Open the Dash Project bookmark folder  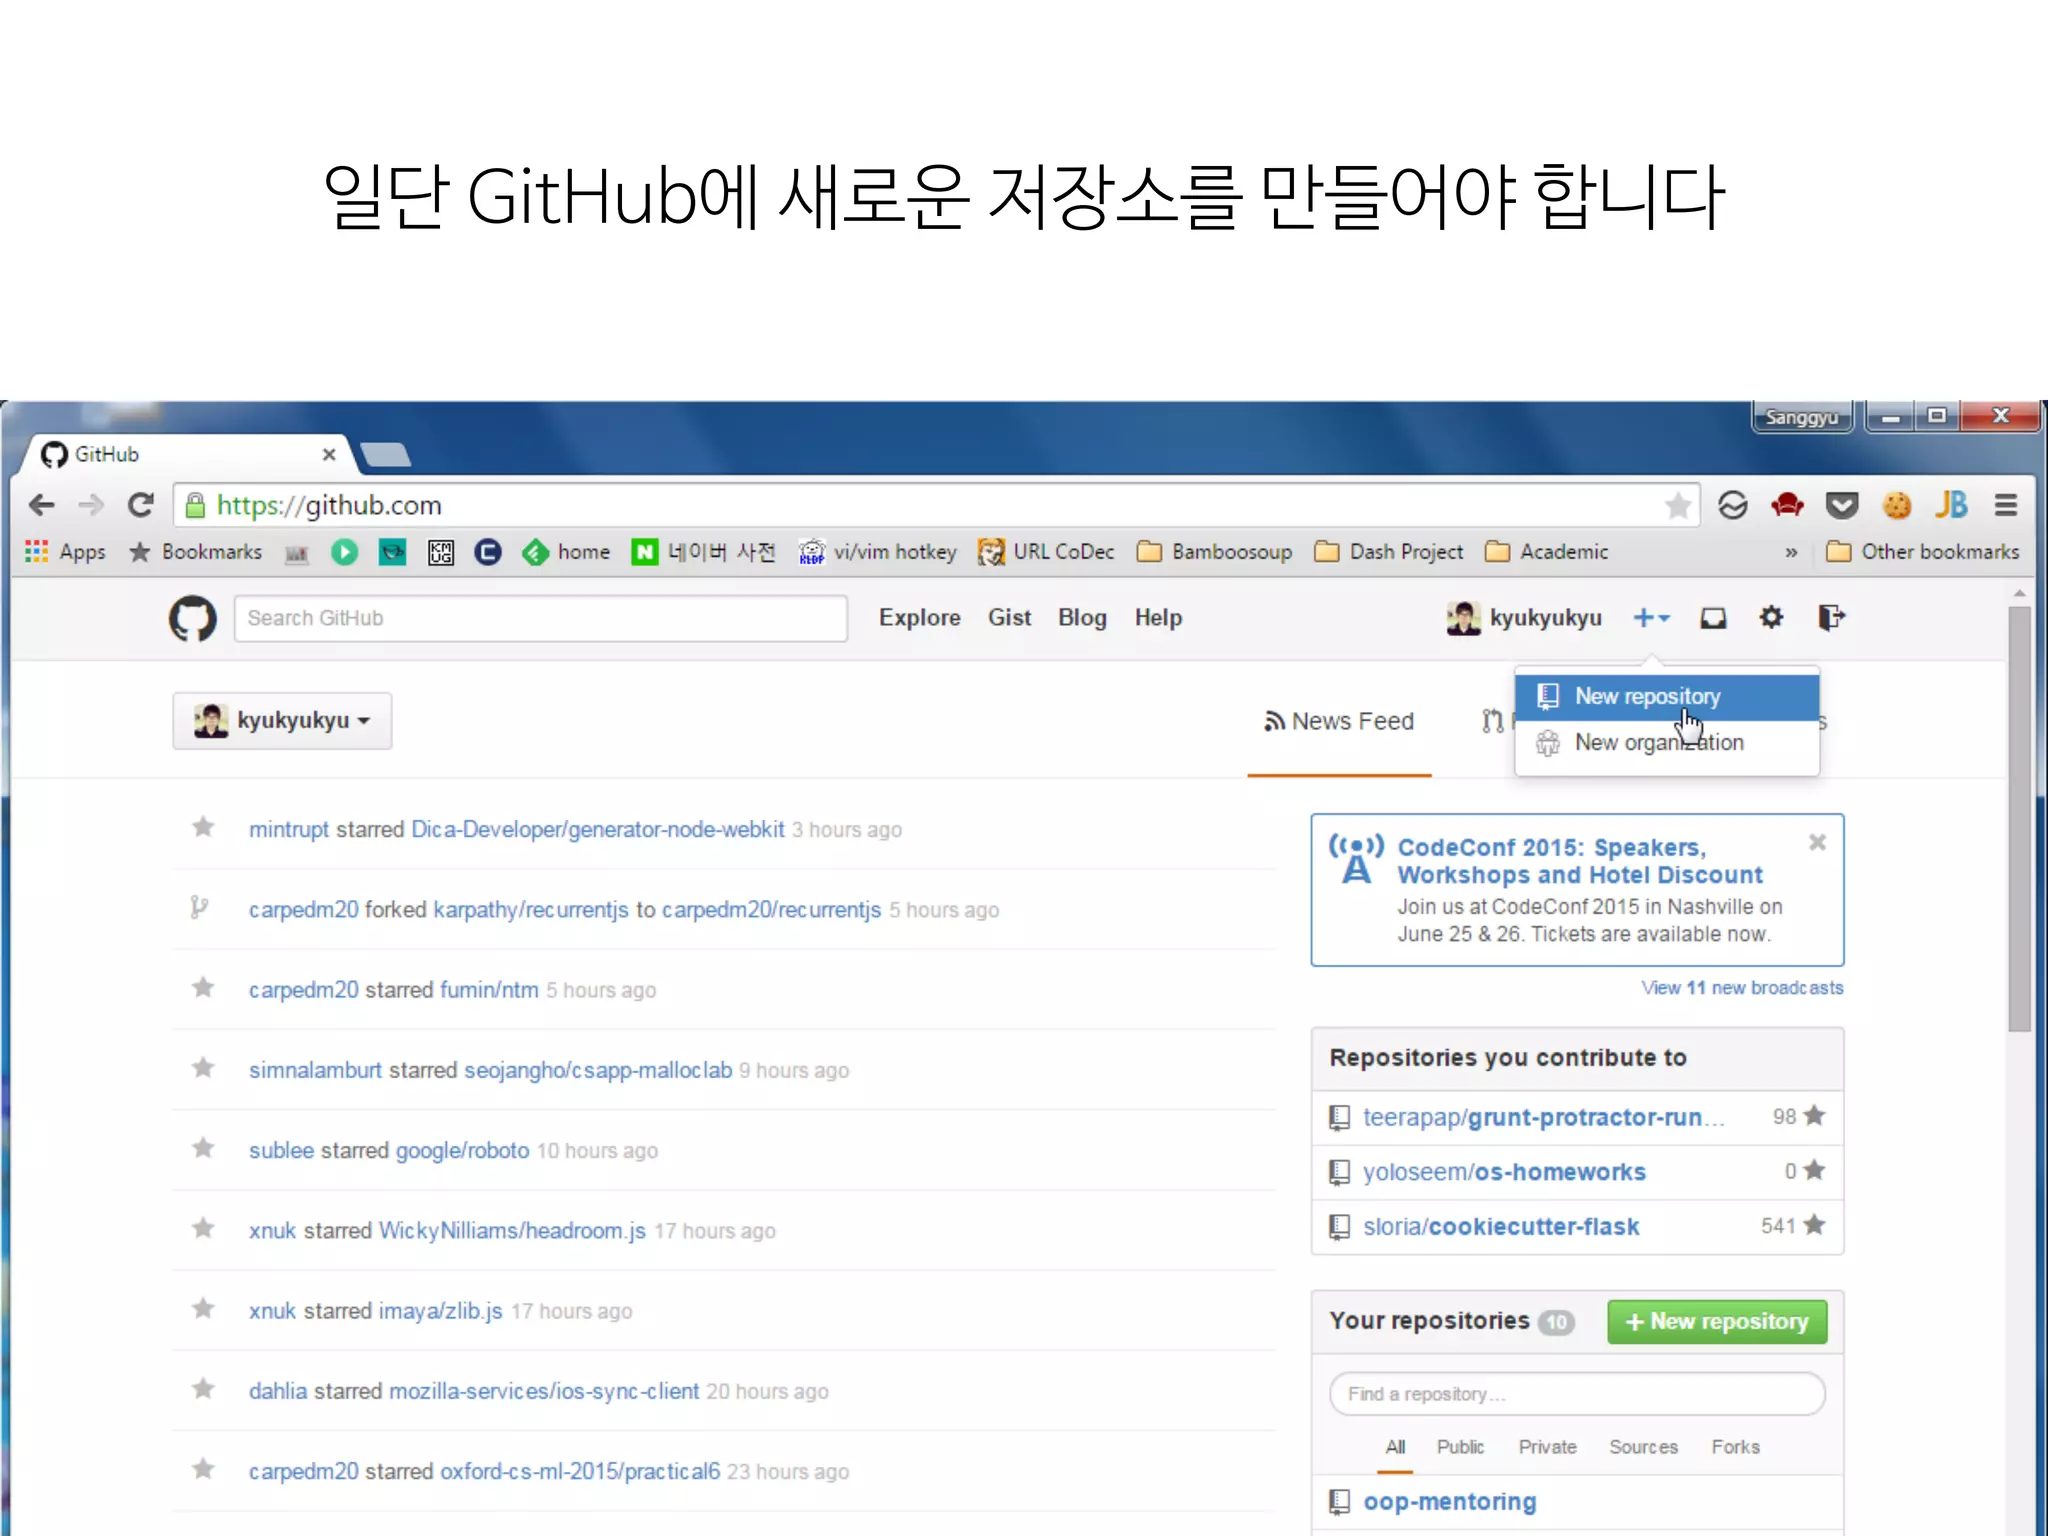click(x=1388, y=552)
